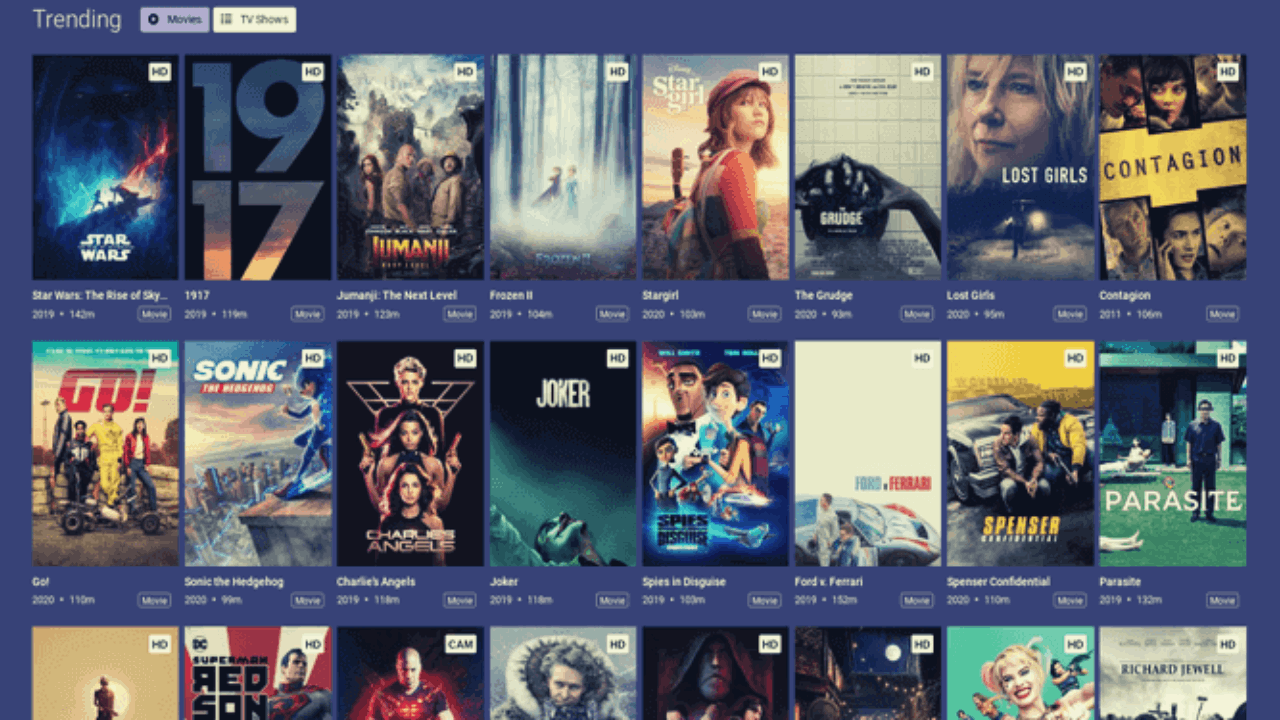This screenshot has width=1280, height=720.
Task: Click the "2020 • 99m" info text
Action: [214, 601]
